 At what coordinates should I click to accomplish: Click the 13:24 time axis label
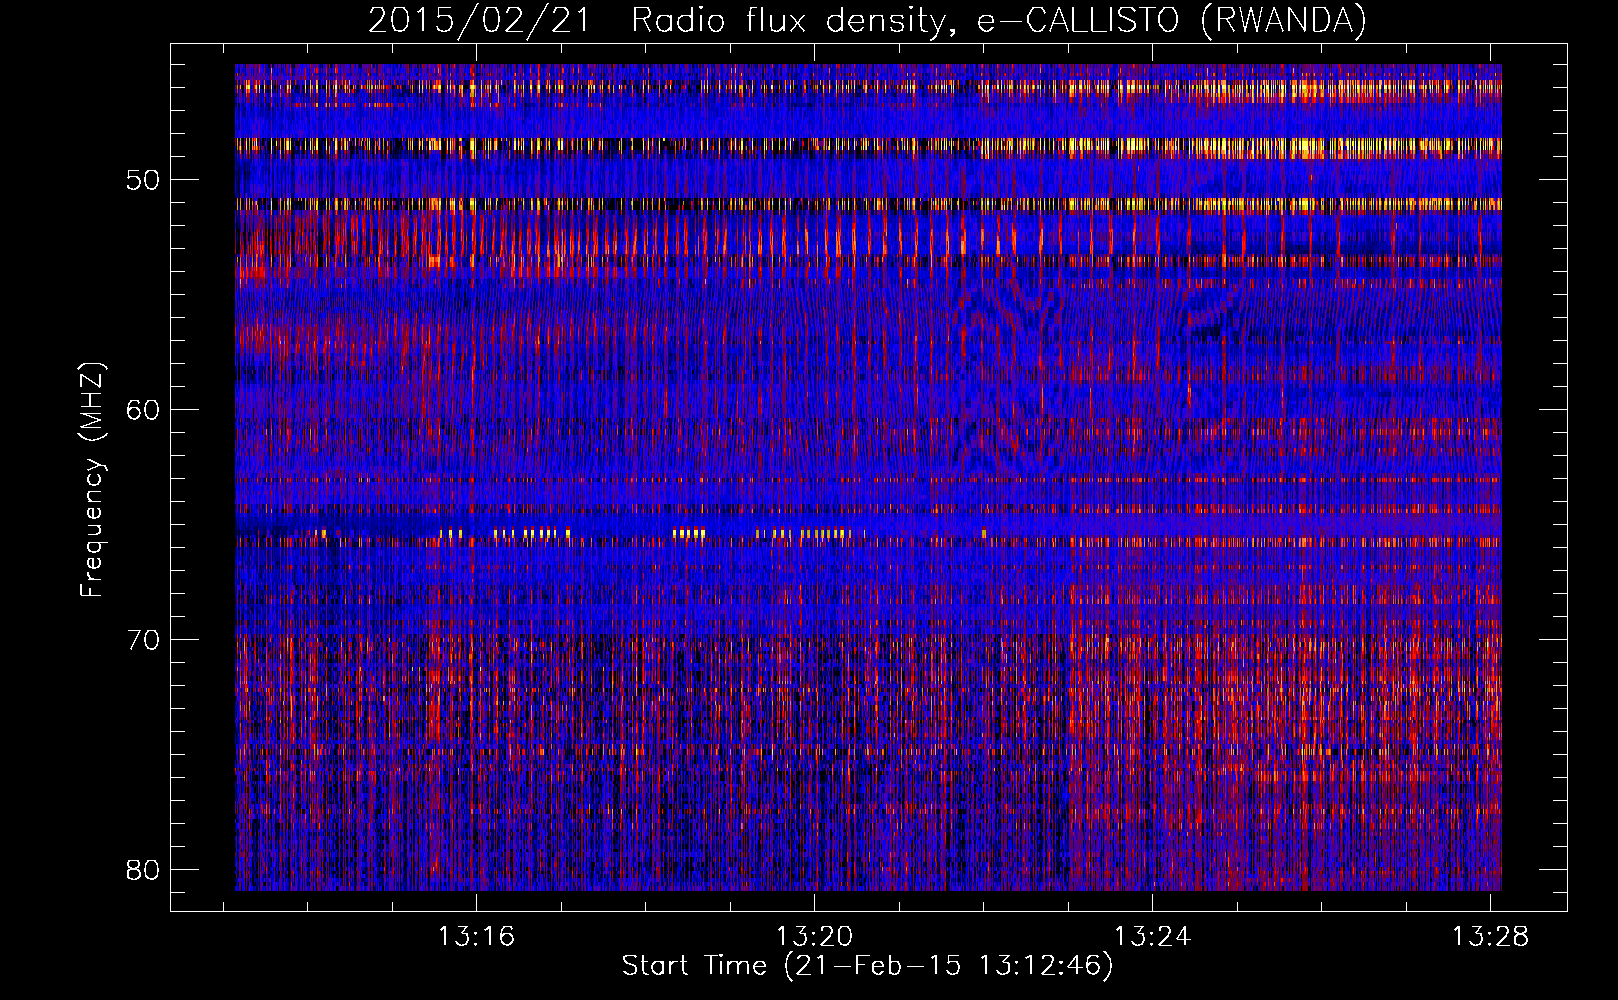(1152, 937)
